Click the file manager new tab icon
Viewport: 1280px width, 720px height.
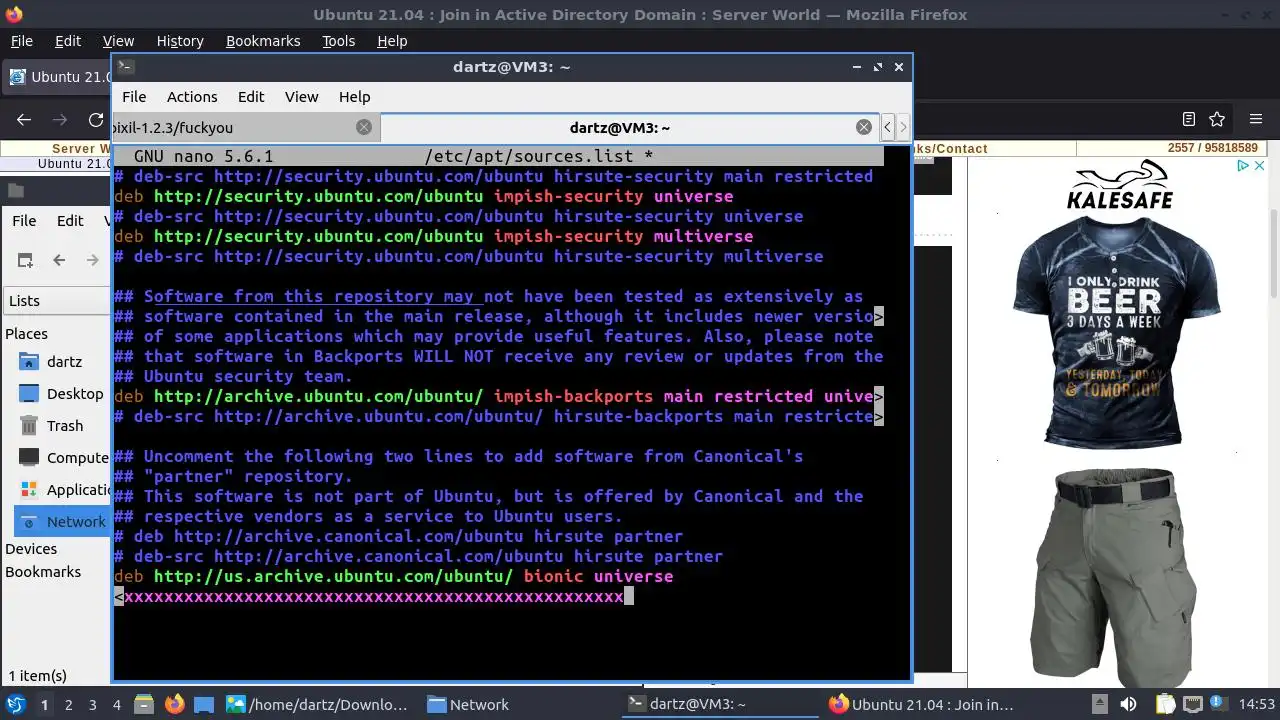pos(25,260)
